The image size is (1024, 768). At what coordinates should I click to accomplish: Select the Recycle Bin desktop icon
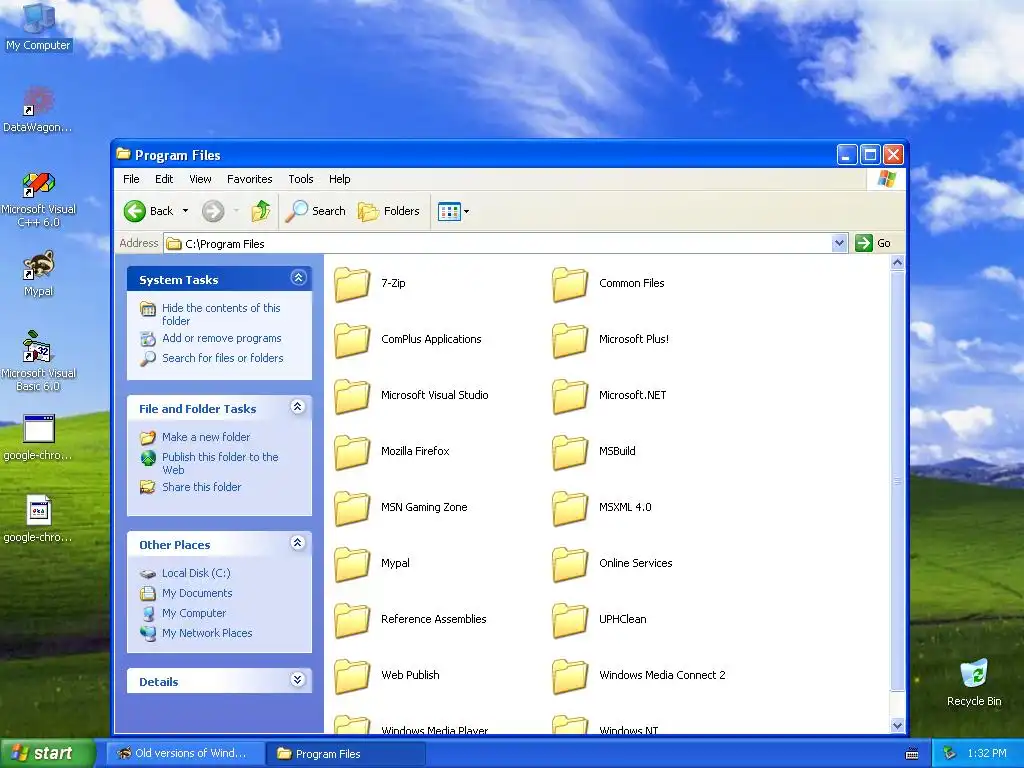pyautogui.click(x=974, y=682)
